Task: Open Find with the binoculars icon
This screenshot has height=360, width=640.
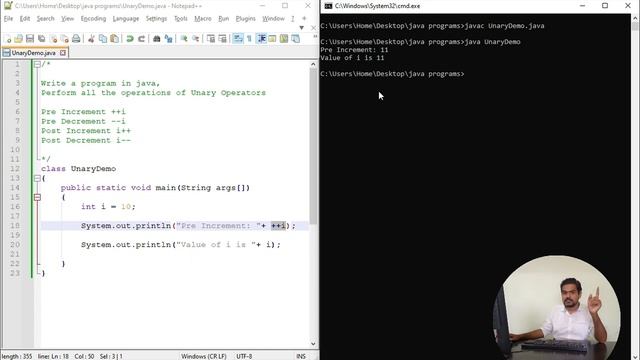Action: click(x=157, y=39)
